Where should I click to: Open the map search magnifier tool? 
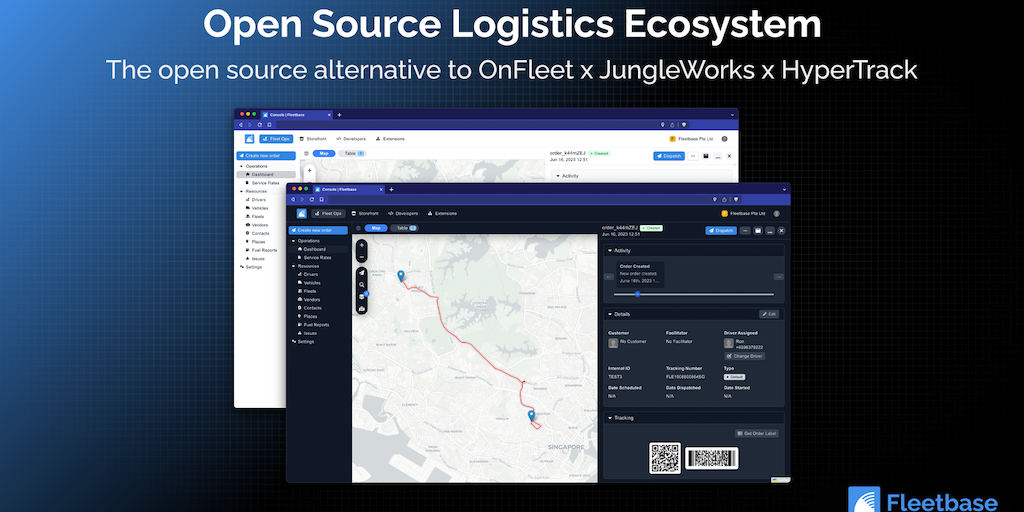(x=362, y=285)
